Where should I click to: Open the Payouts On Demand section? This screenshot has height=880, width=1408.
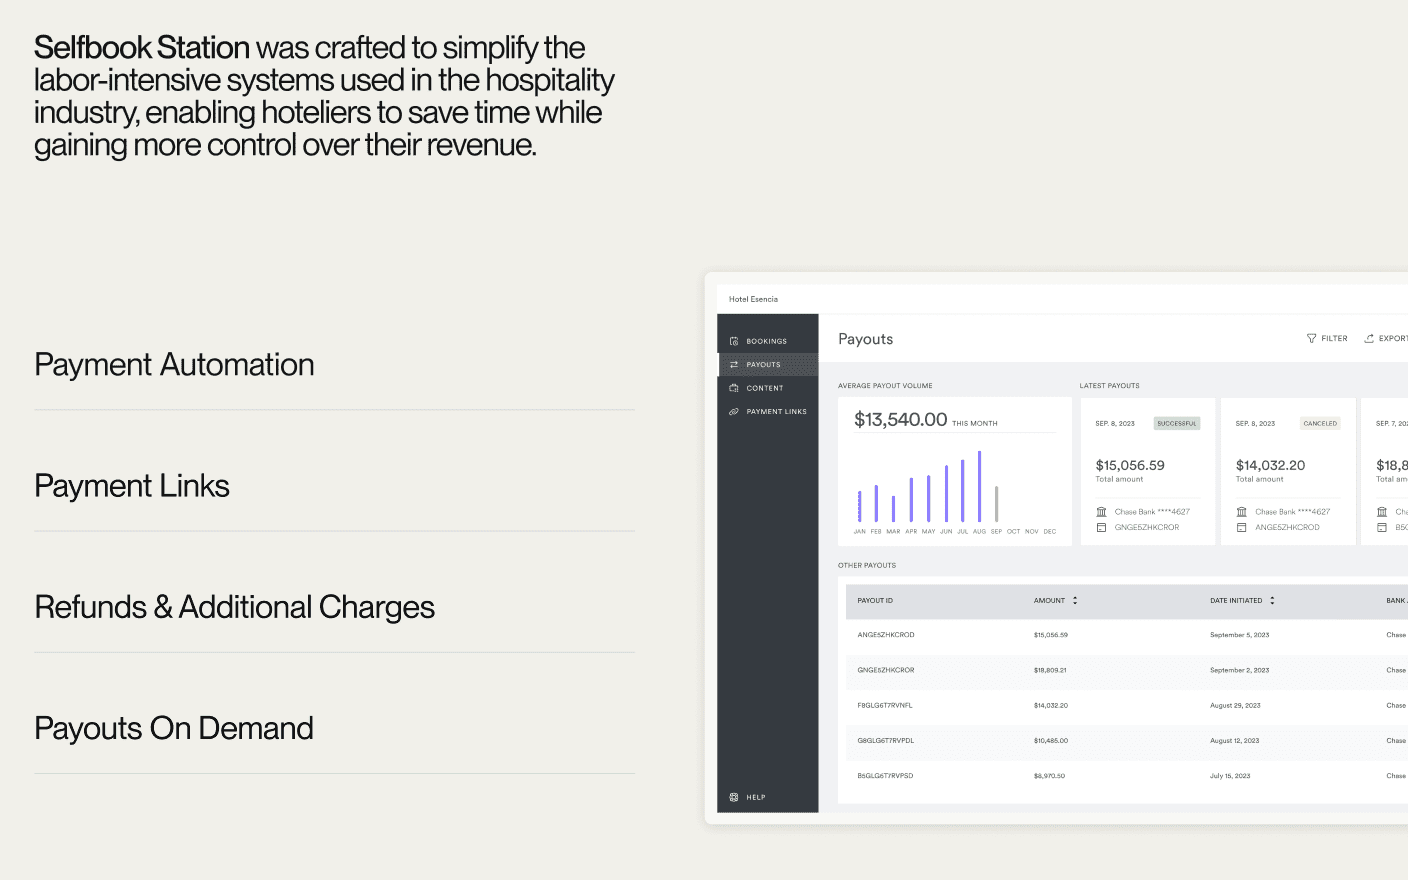(x=174, y=728)
